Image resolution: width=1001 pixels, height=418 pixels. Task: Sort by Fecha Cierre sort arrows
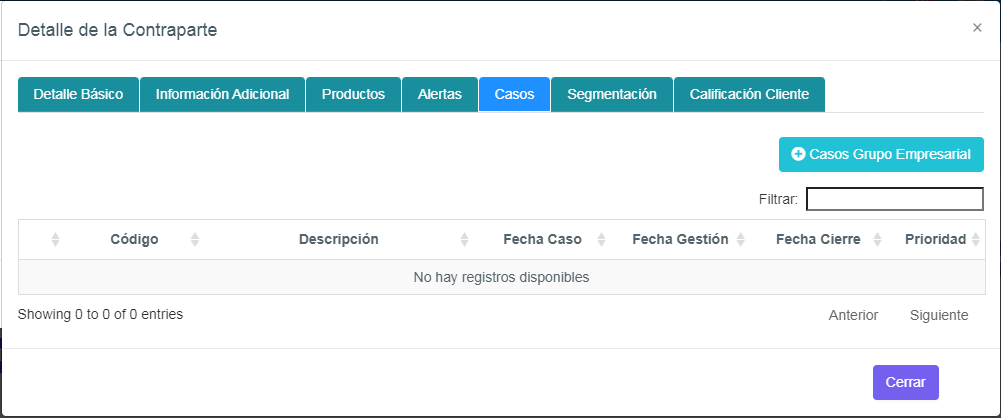(x=877, y=240)
